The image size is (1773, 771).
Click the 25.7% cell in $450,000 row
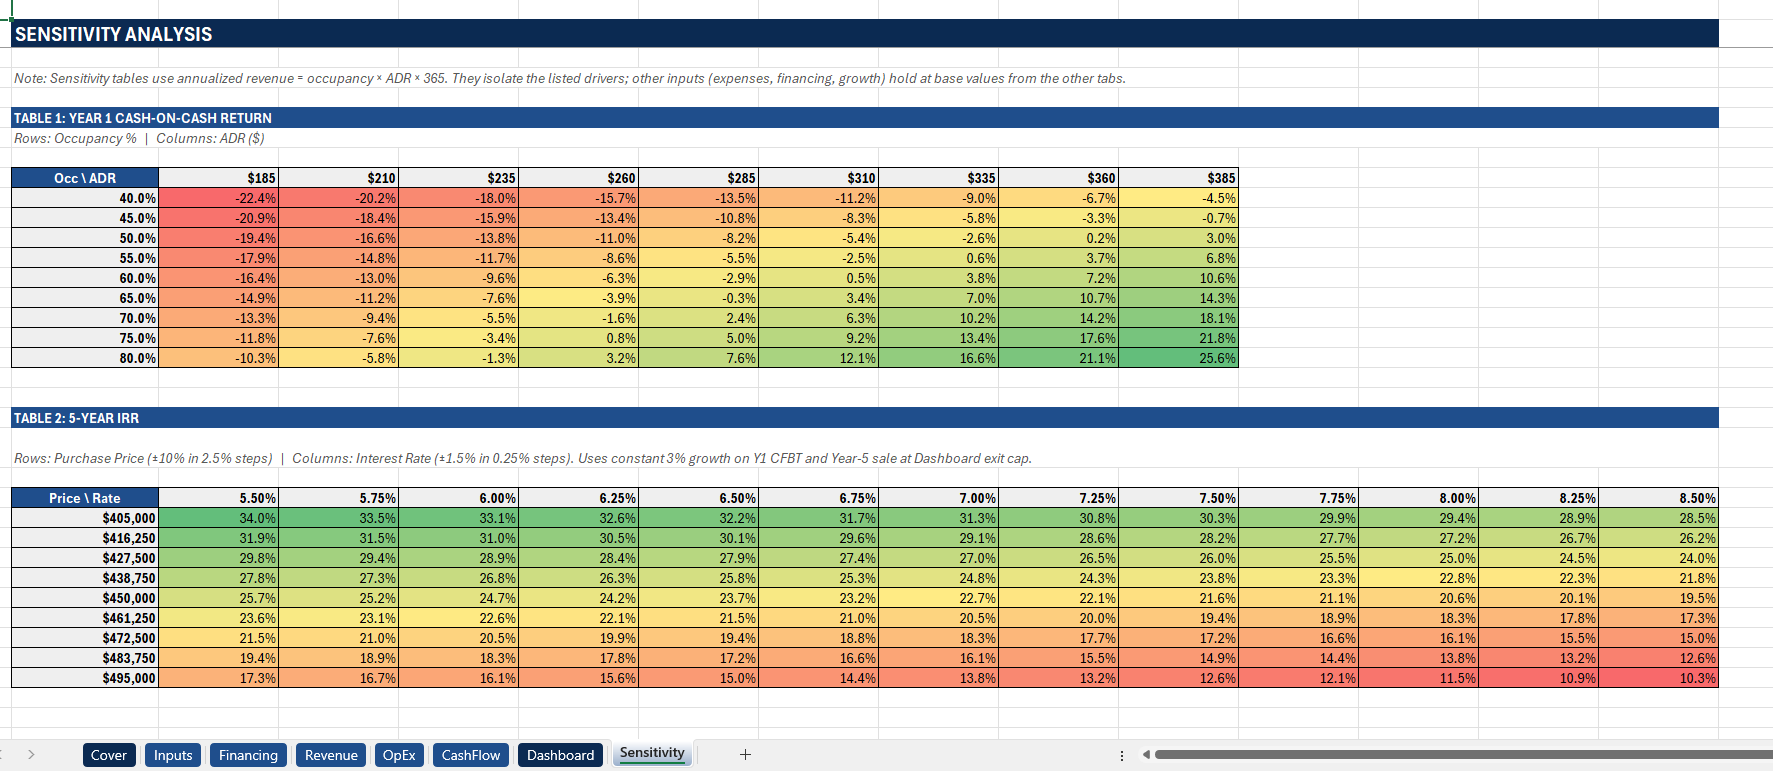click(x=218, y=598)
